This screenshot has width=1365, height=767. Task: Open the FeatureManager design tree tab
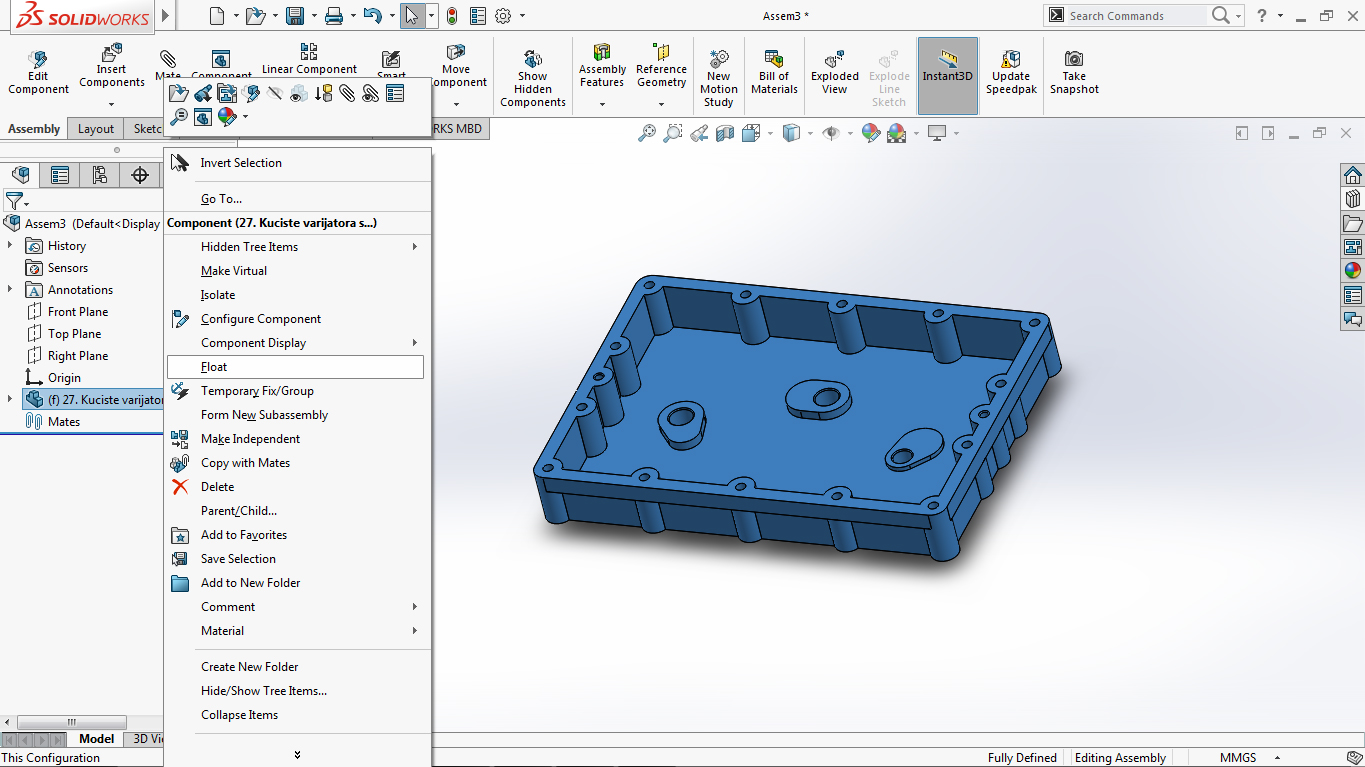pos(20,175)
